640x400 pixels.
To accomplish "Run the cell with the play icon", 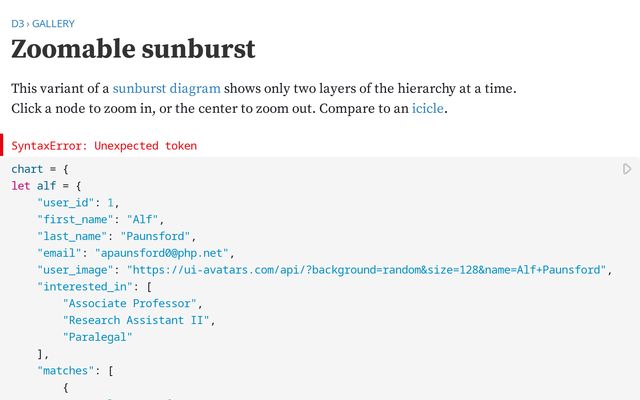I will click(627, 169).
